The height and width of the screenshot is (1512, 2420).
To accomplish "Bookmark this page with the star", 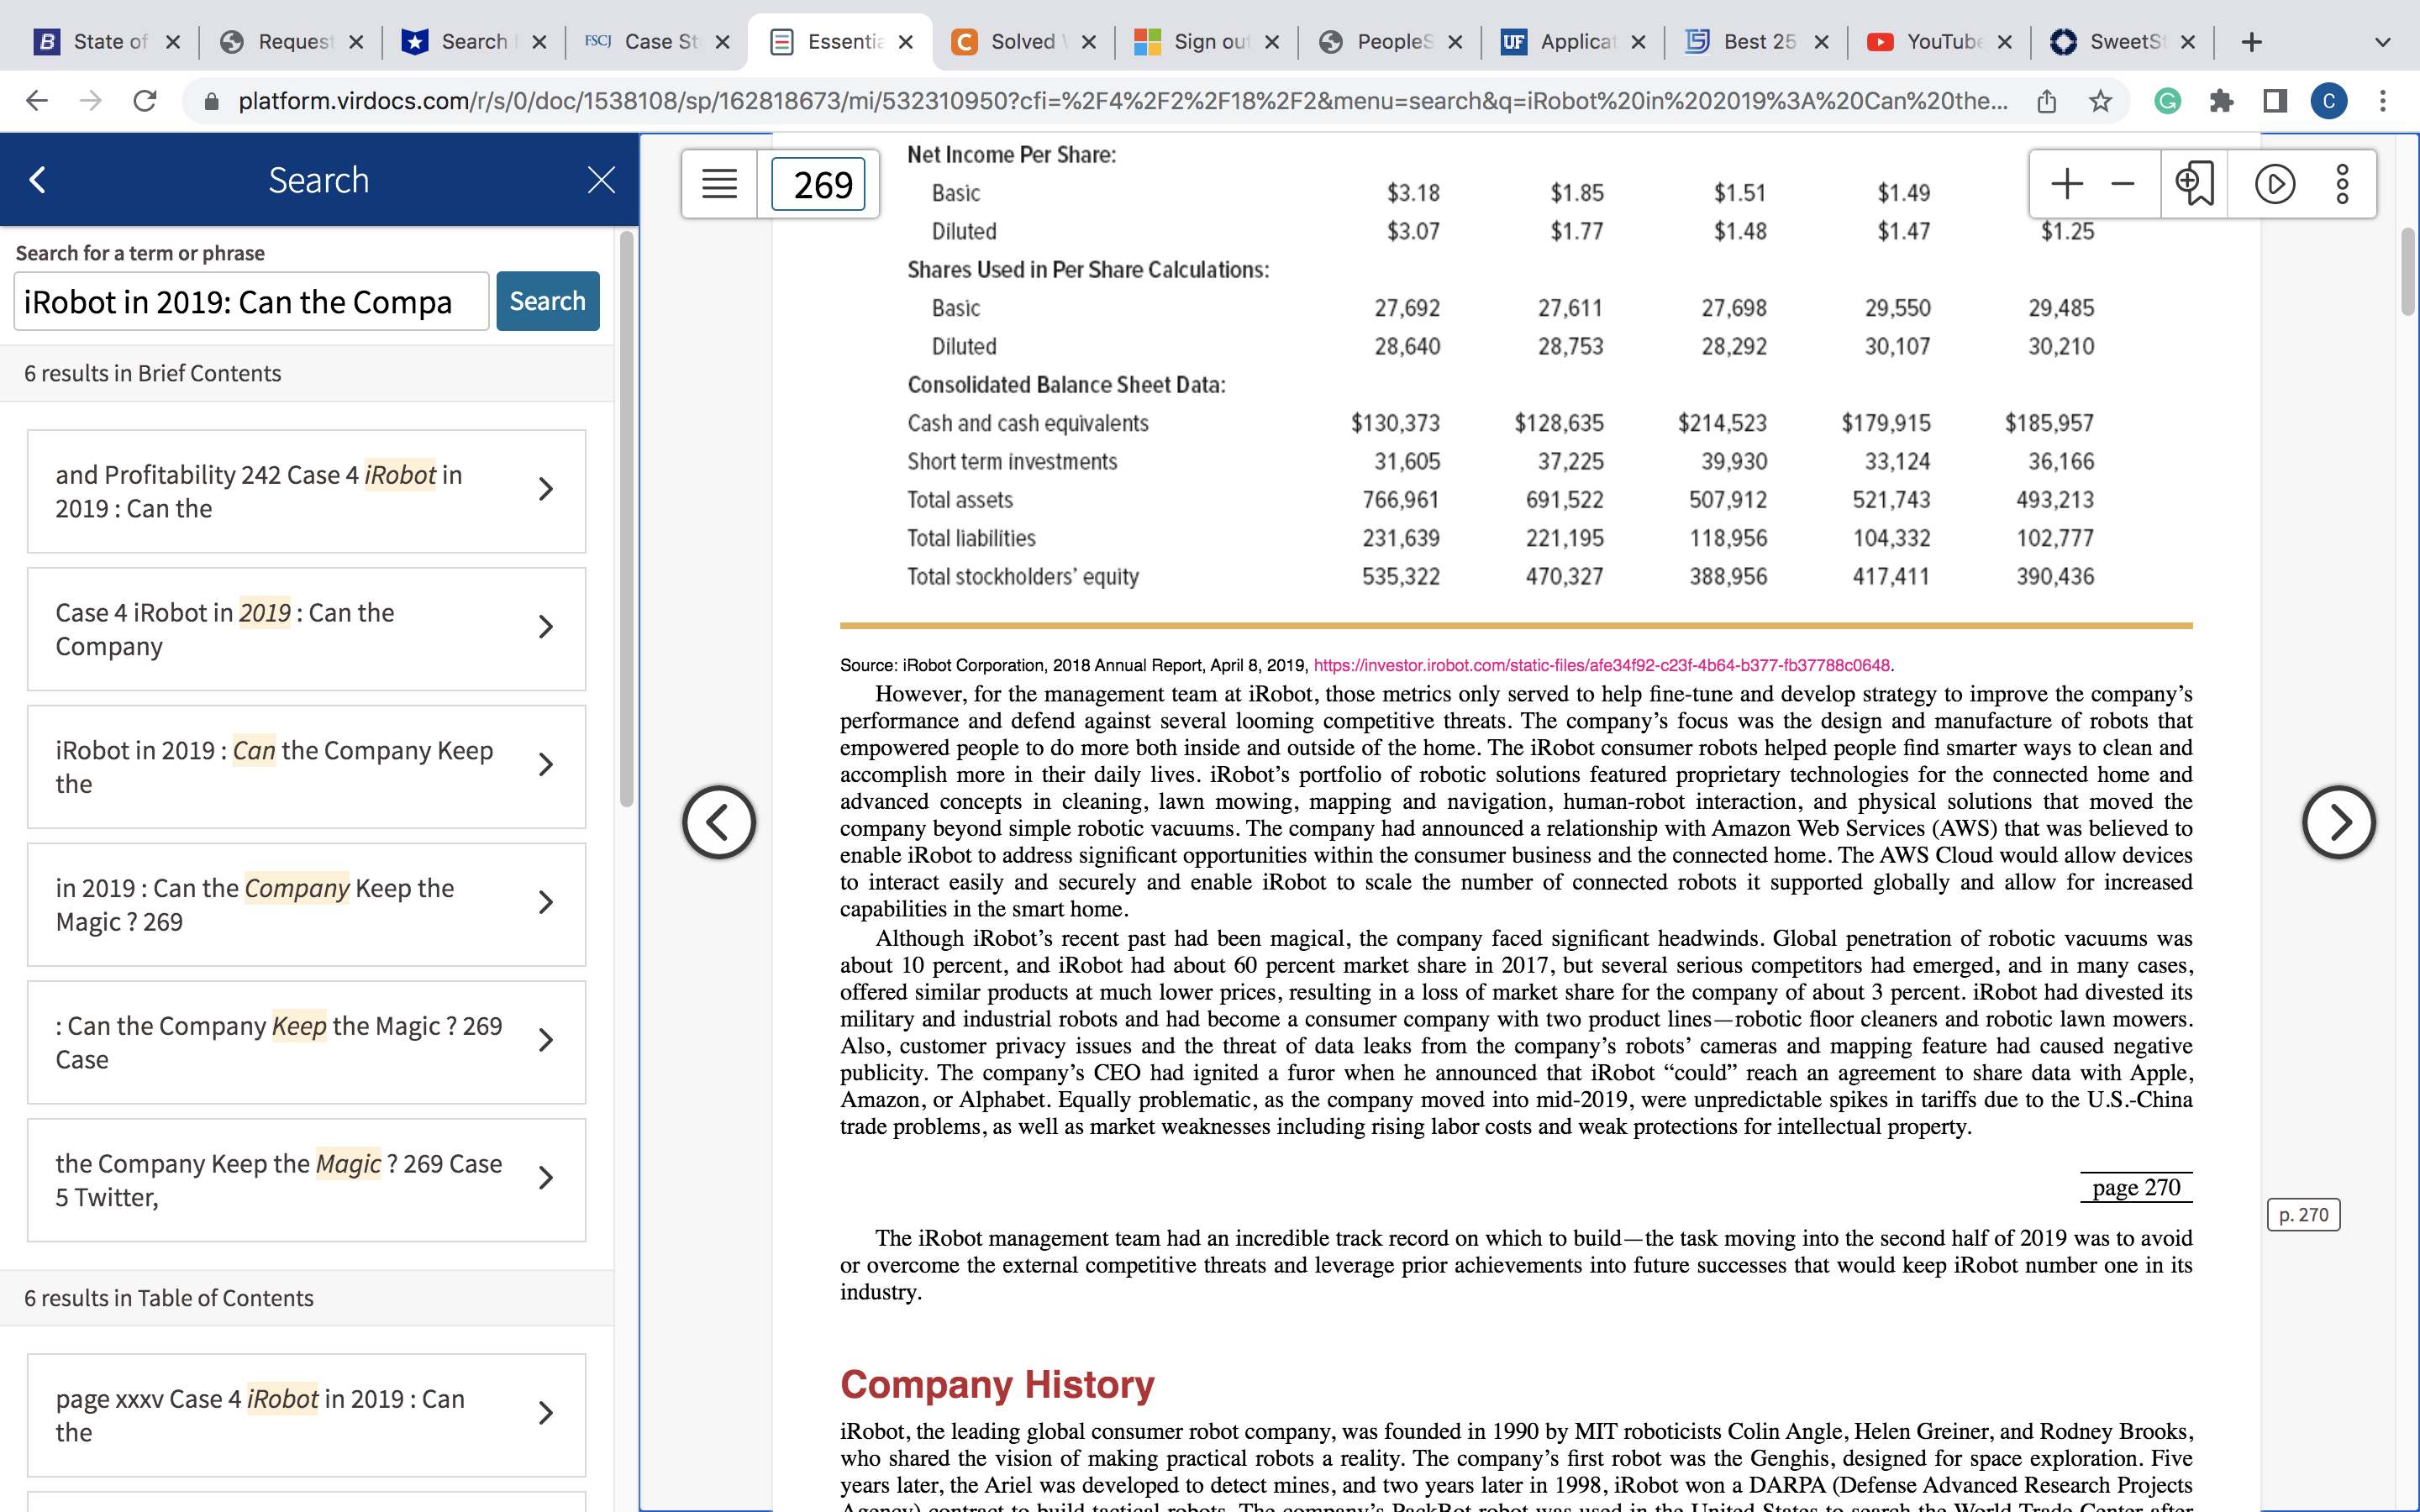I will 2100,101.
